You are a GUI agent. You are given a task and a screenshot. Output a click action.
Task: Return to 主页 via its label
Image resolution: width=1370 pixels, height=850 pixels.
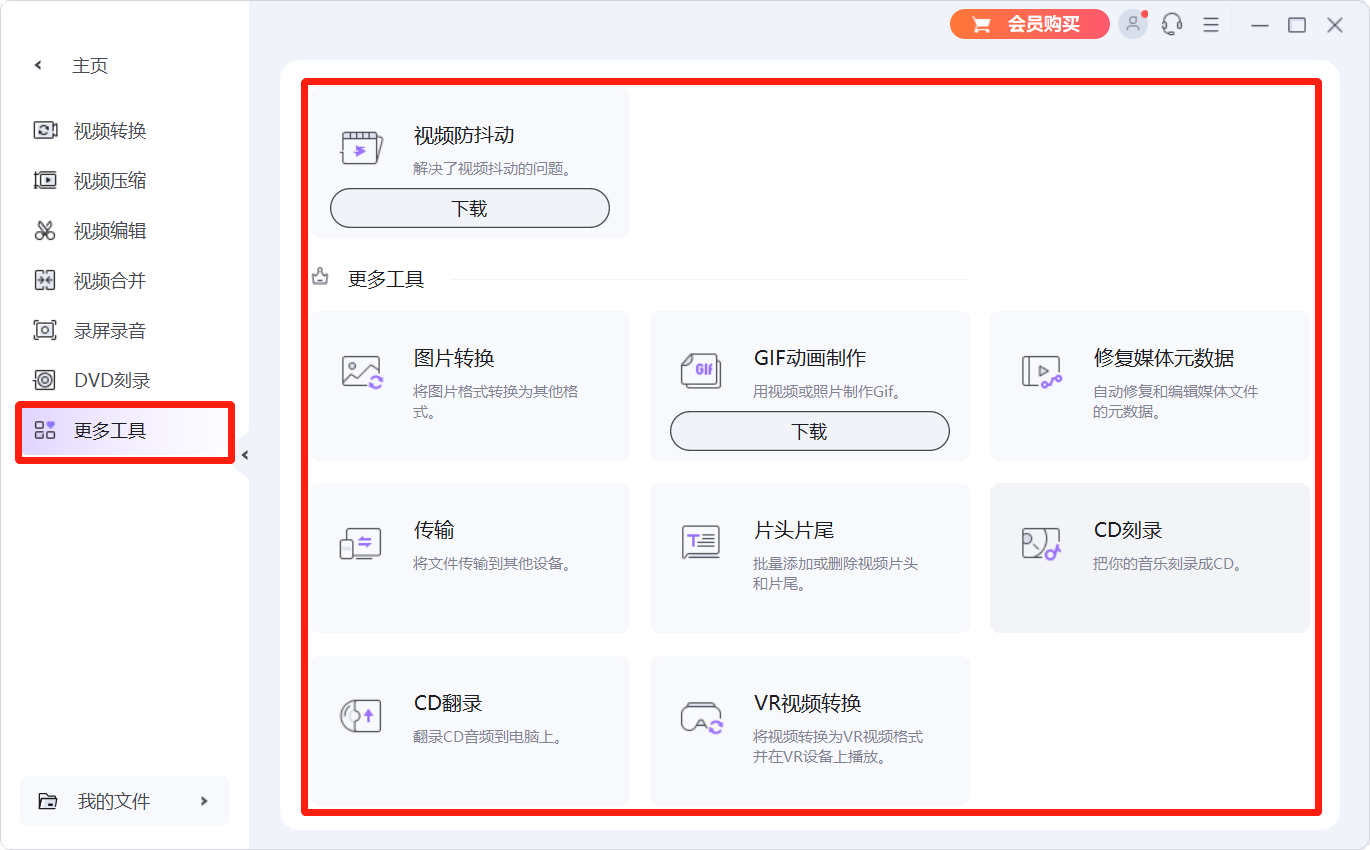point(90,66)
